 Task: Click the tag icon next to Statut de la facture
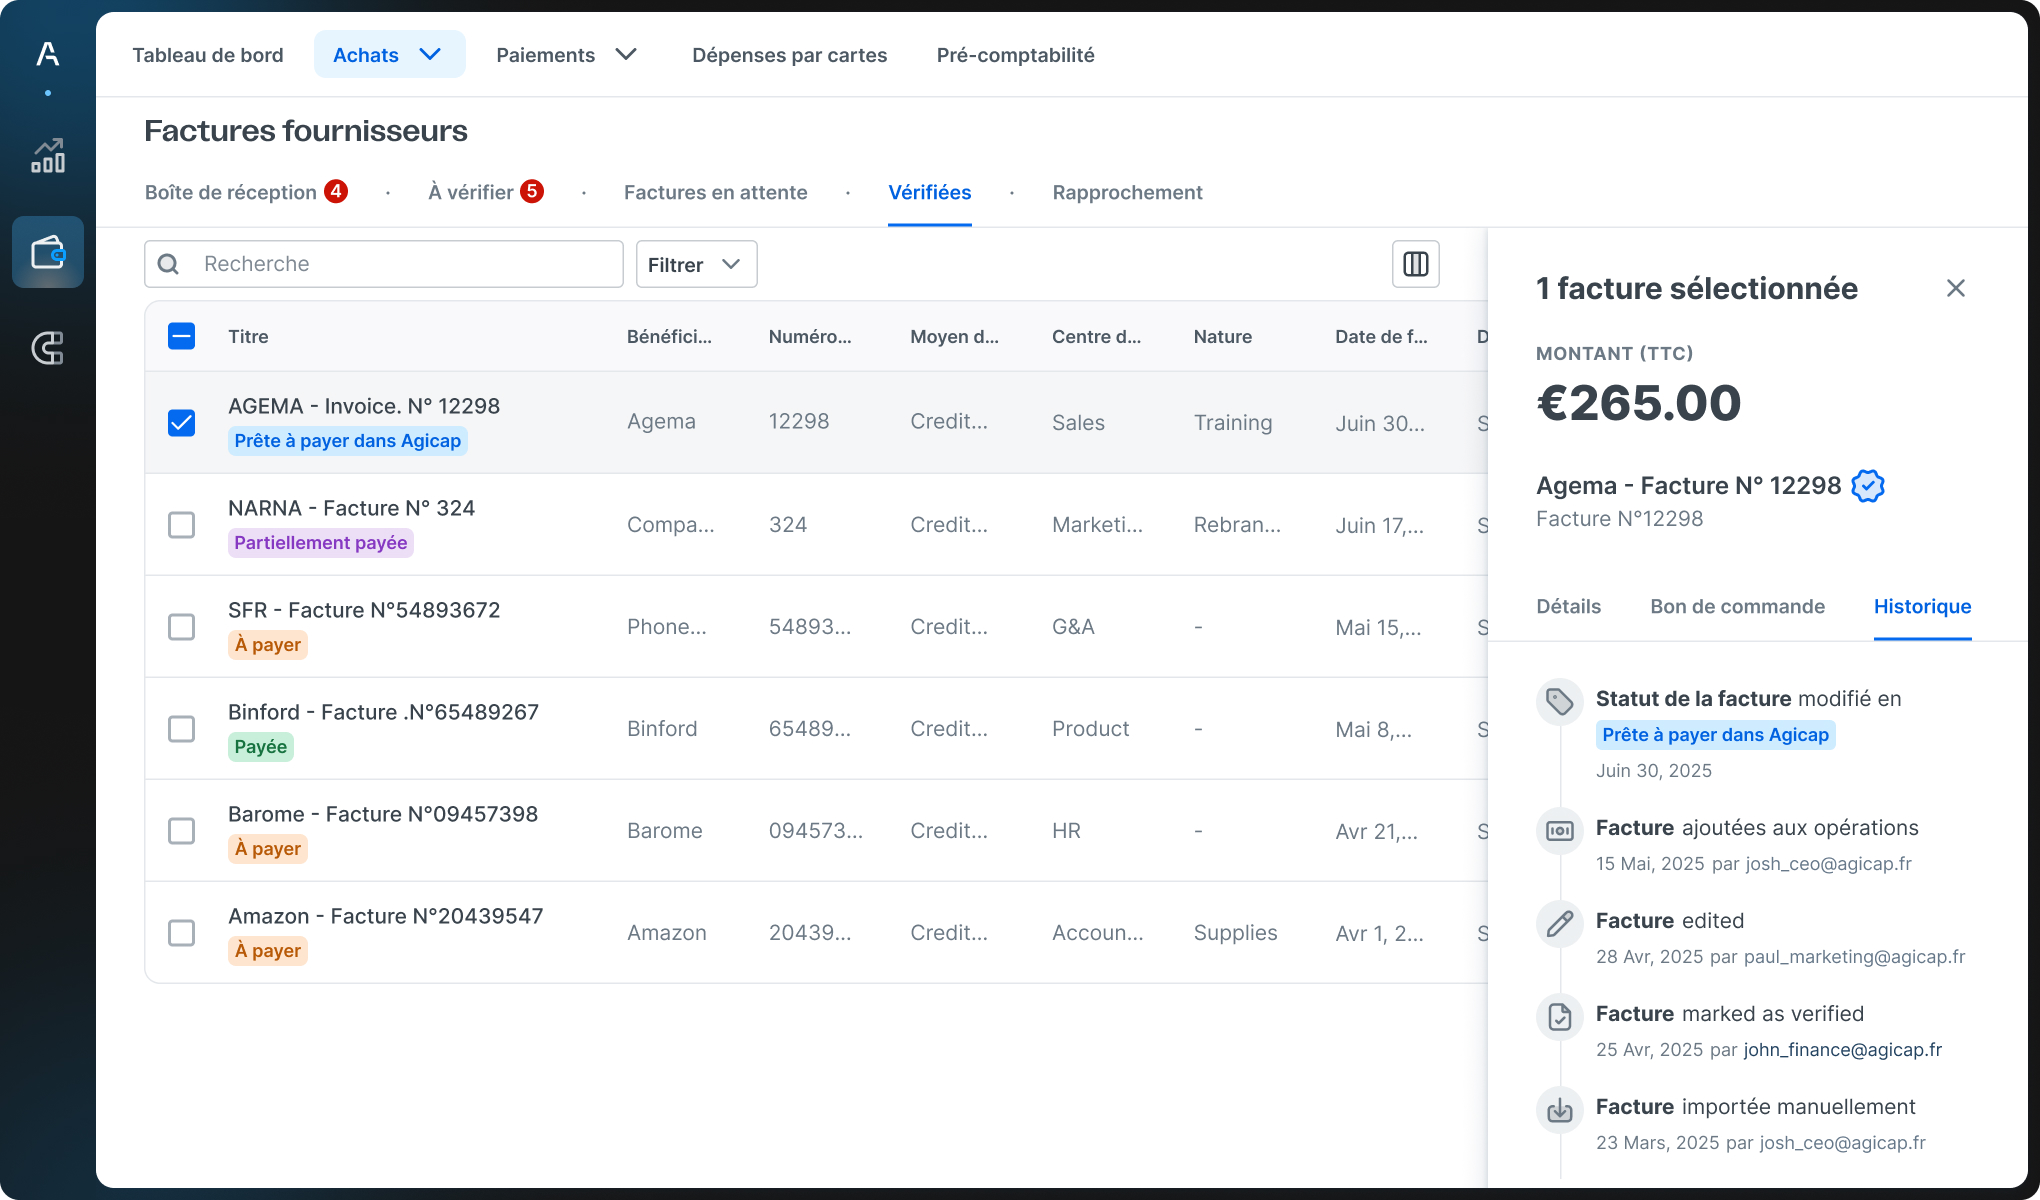click(x=1559, y=701)
